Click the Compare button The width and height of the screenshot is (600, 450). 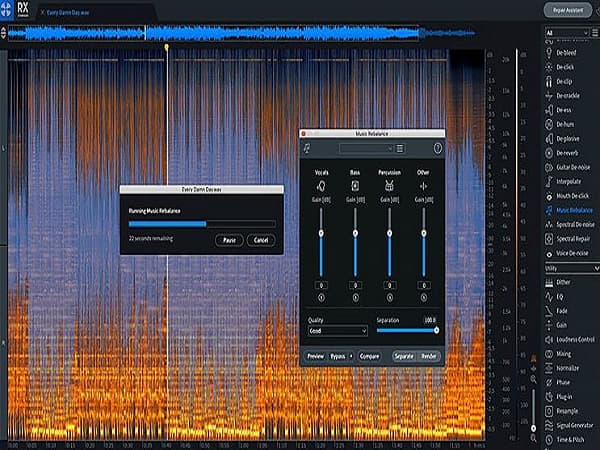point(369,356)
